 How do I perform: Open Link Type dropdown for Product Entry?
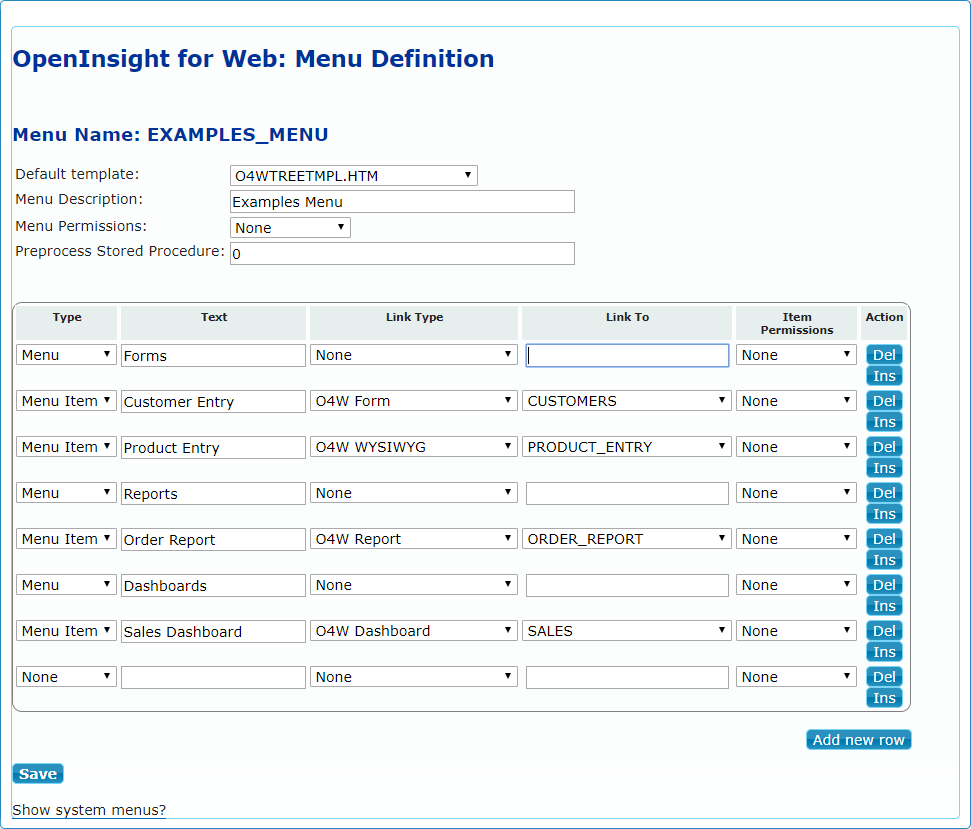point(414,447)
